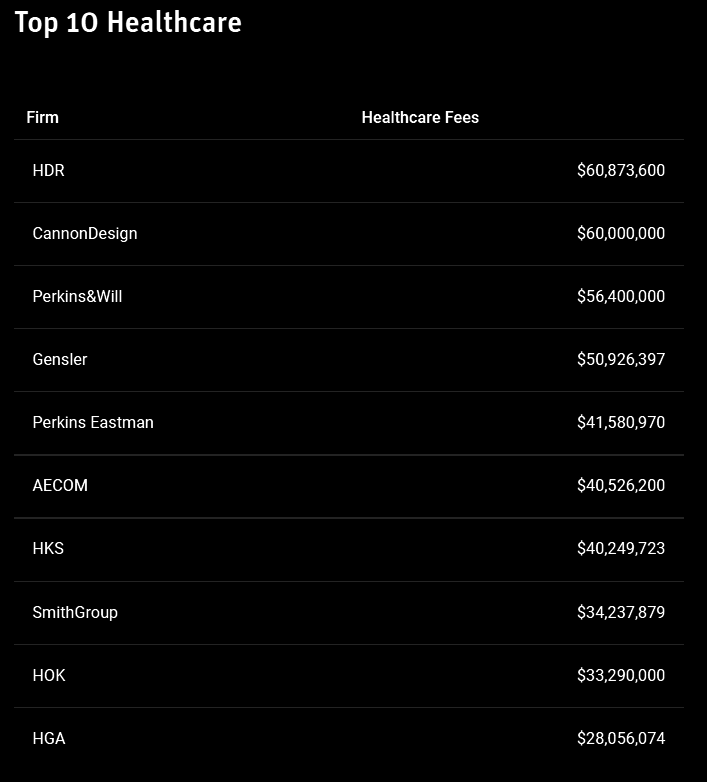Image resolution: width=707 pixels, height=782 pixels.
Task: Select the HDR firm name
Action: tap(48, 170)
